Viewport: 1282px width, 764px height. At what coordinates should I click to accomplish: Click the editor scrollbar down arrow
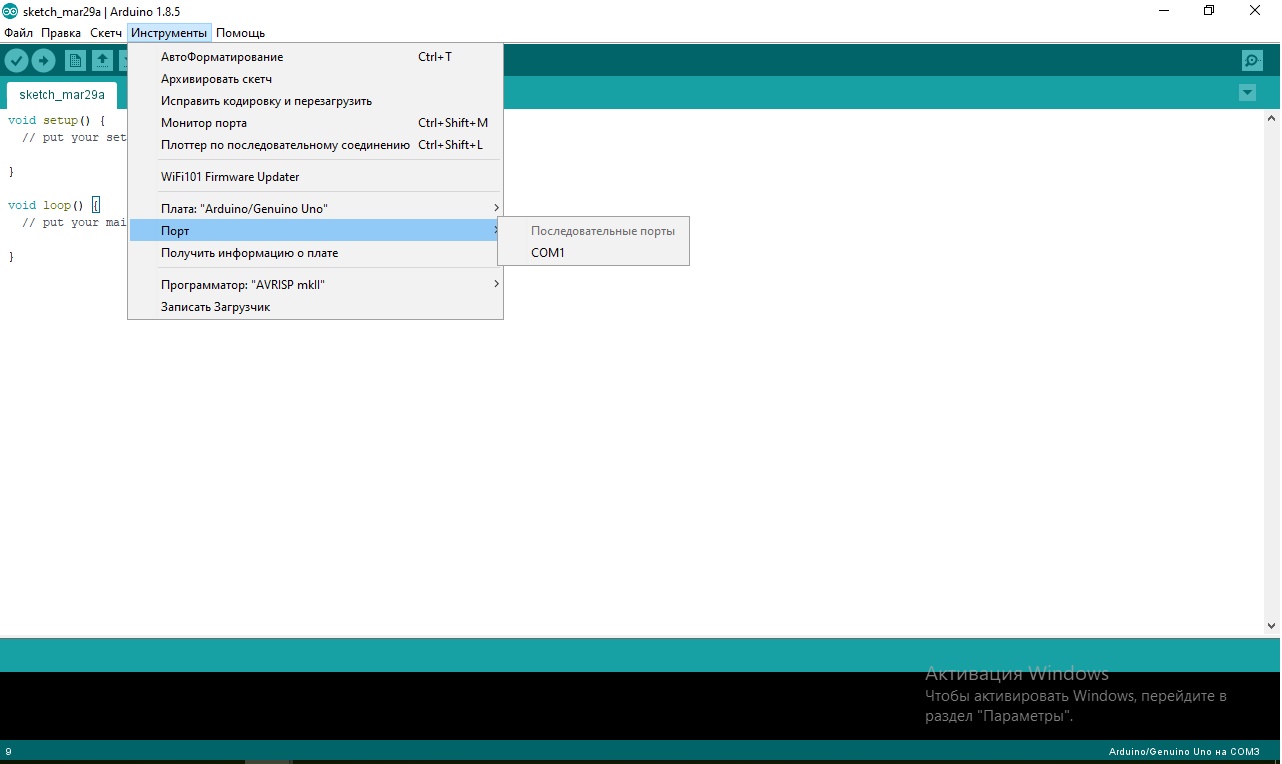pos(1271,626)
